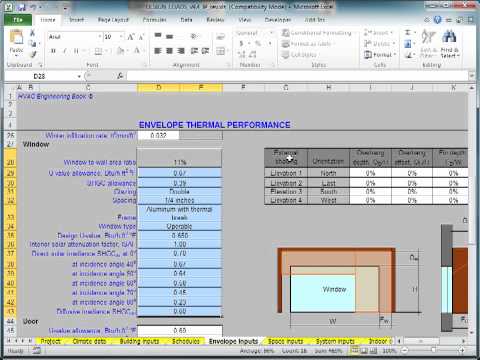Open the Space Inputs sheet tab
This screenshot has height=360, width=480.
(285, 341)
